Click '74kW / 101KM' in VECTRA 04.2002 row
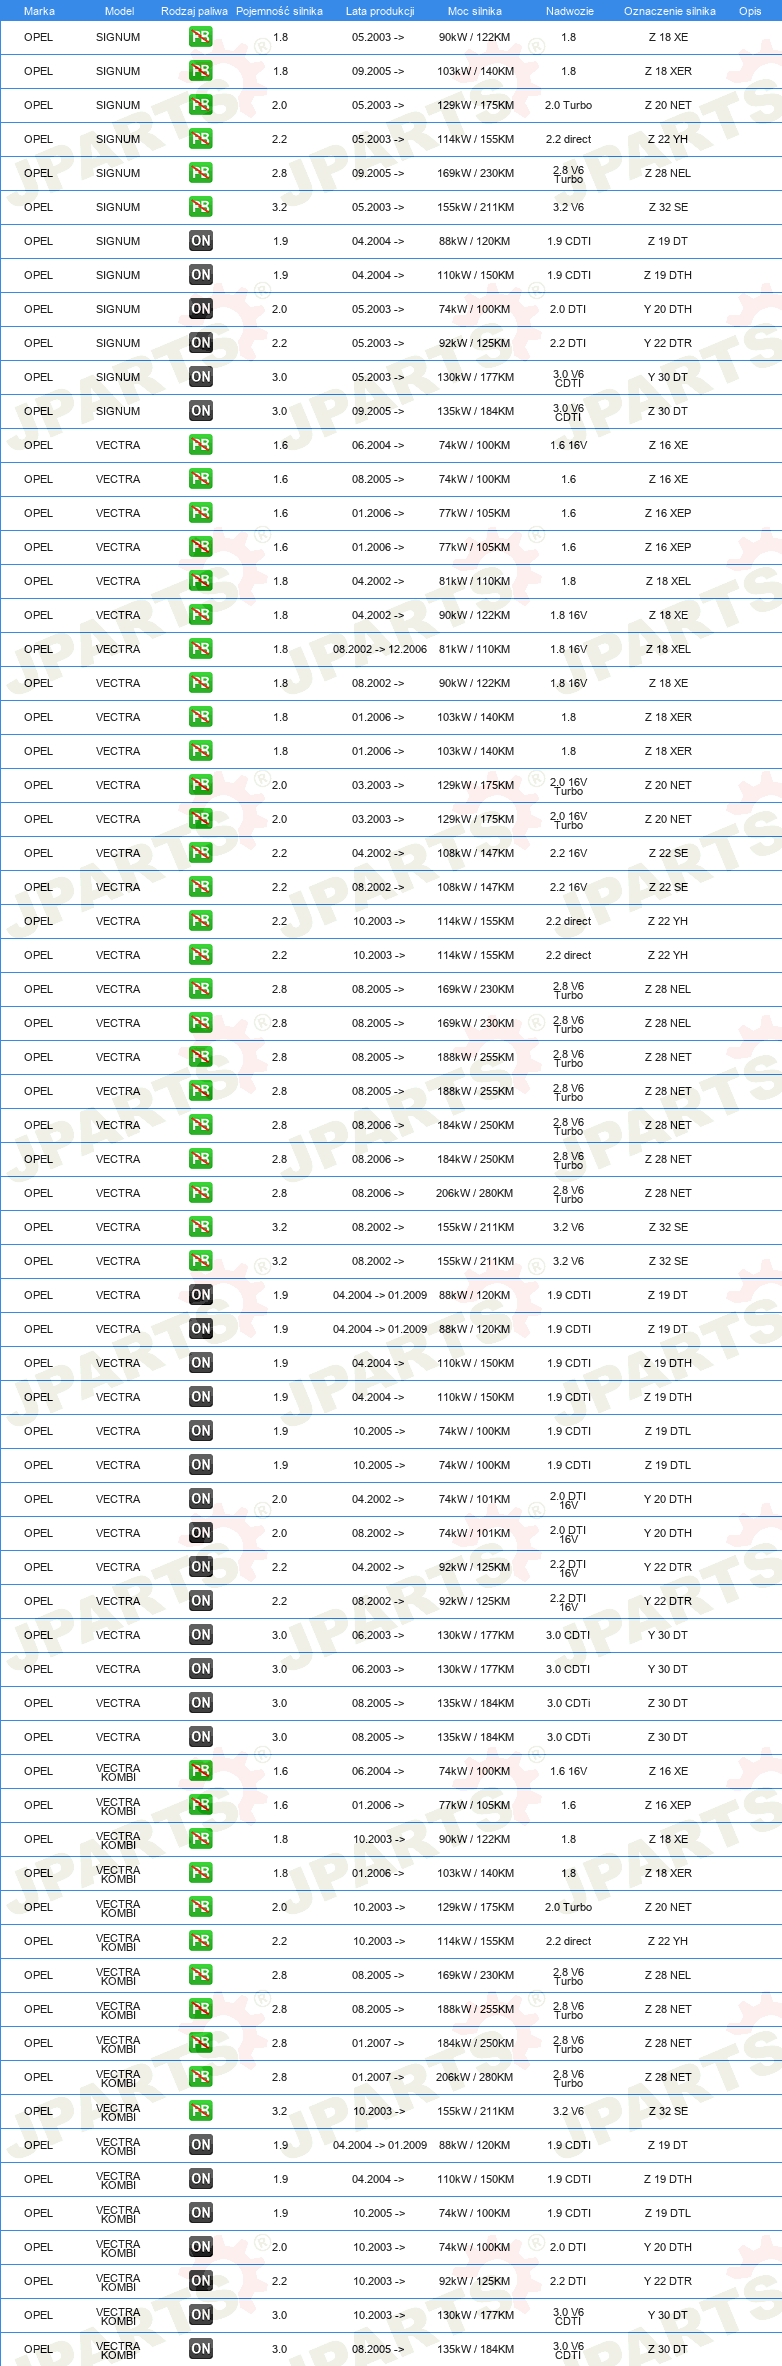Image resolution: width=782 pixels, height=2366 pixels. pyautogui.click(x=475, y=1499)
